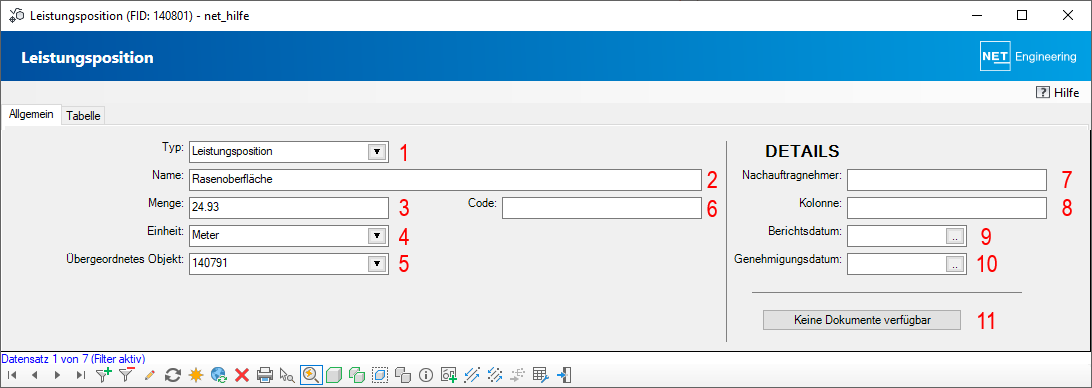
Task: Maximize the Leistungsposition window
Action: [1022, 15]
